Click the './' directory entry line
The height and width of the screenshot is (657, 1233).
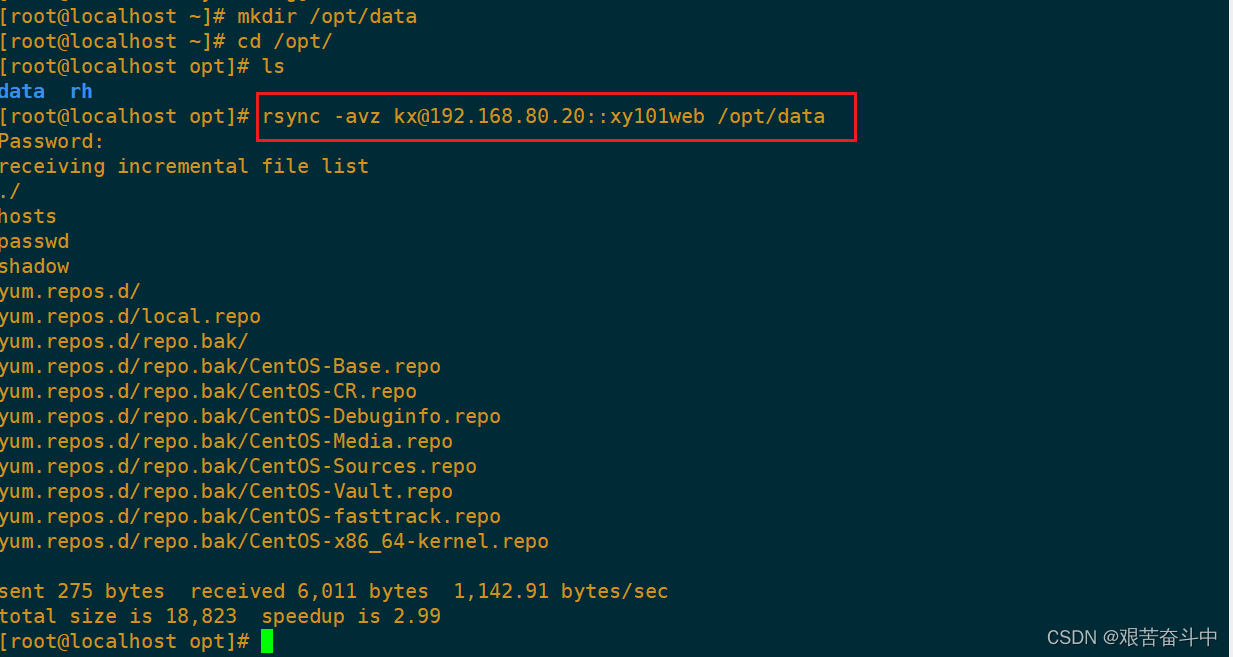pos(10,191)
